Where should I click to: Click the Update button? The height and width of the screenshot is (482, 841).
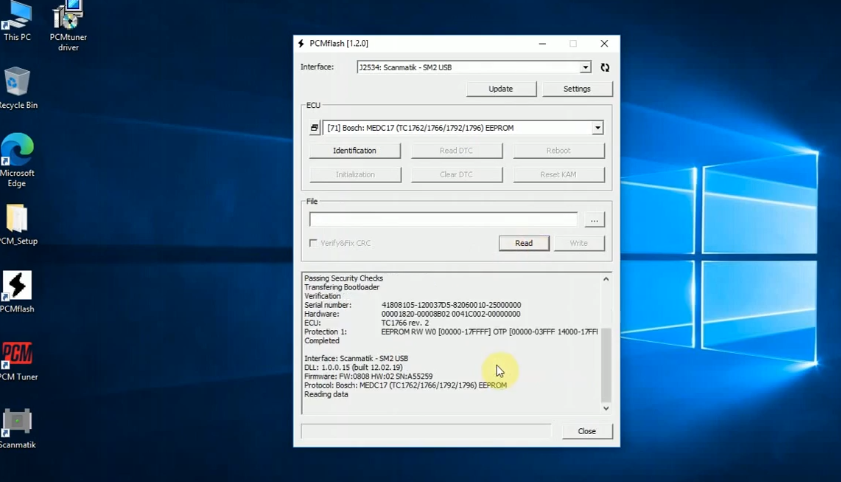[x=501, y=89]
